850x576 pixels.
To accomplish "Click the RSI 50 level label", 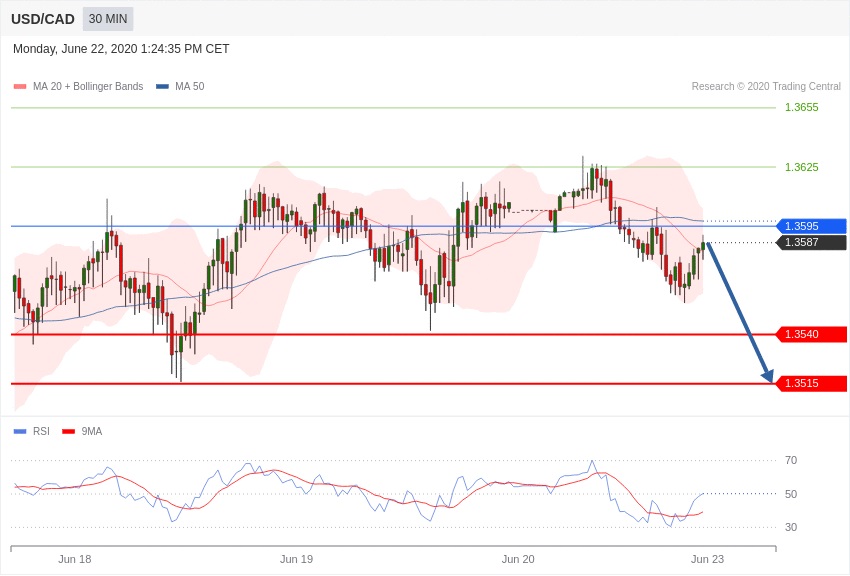I will (x=791, y=494).
